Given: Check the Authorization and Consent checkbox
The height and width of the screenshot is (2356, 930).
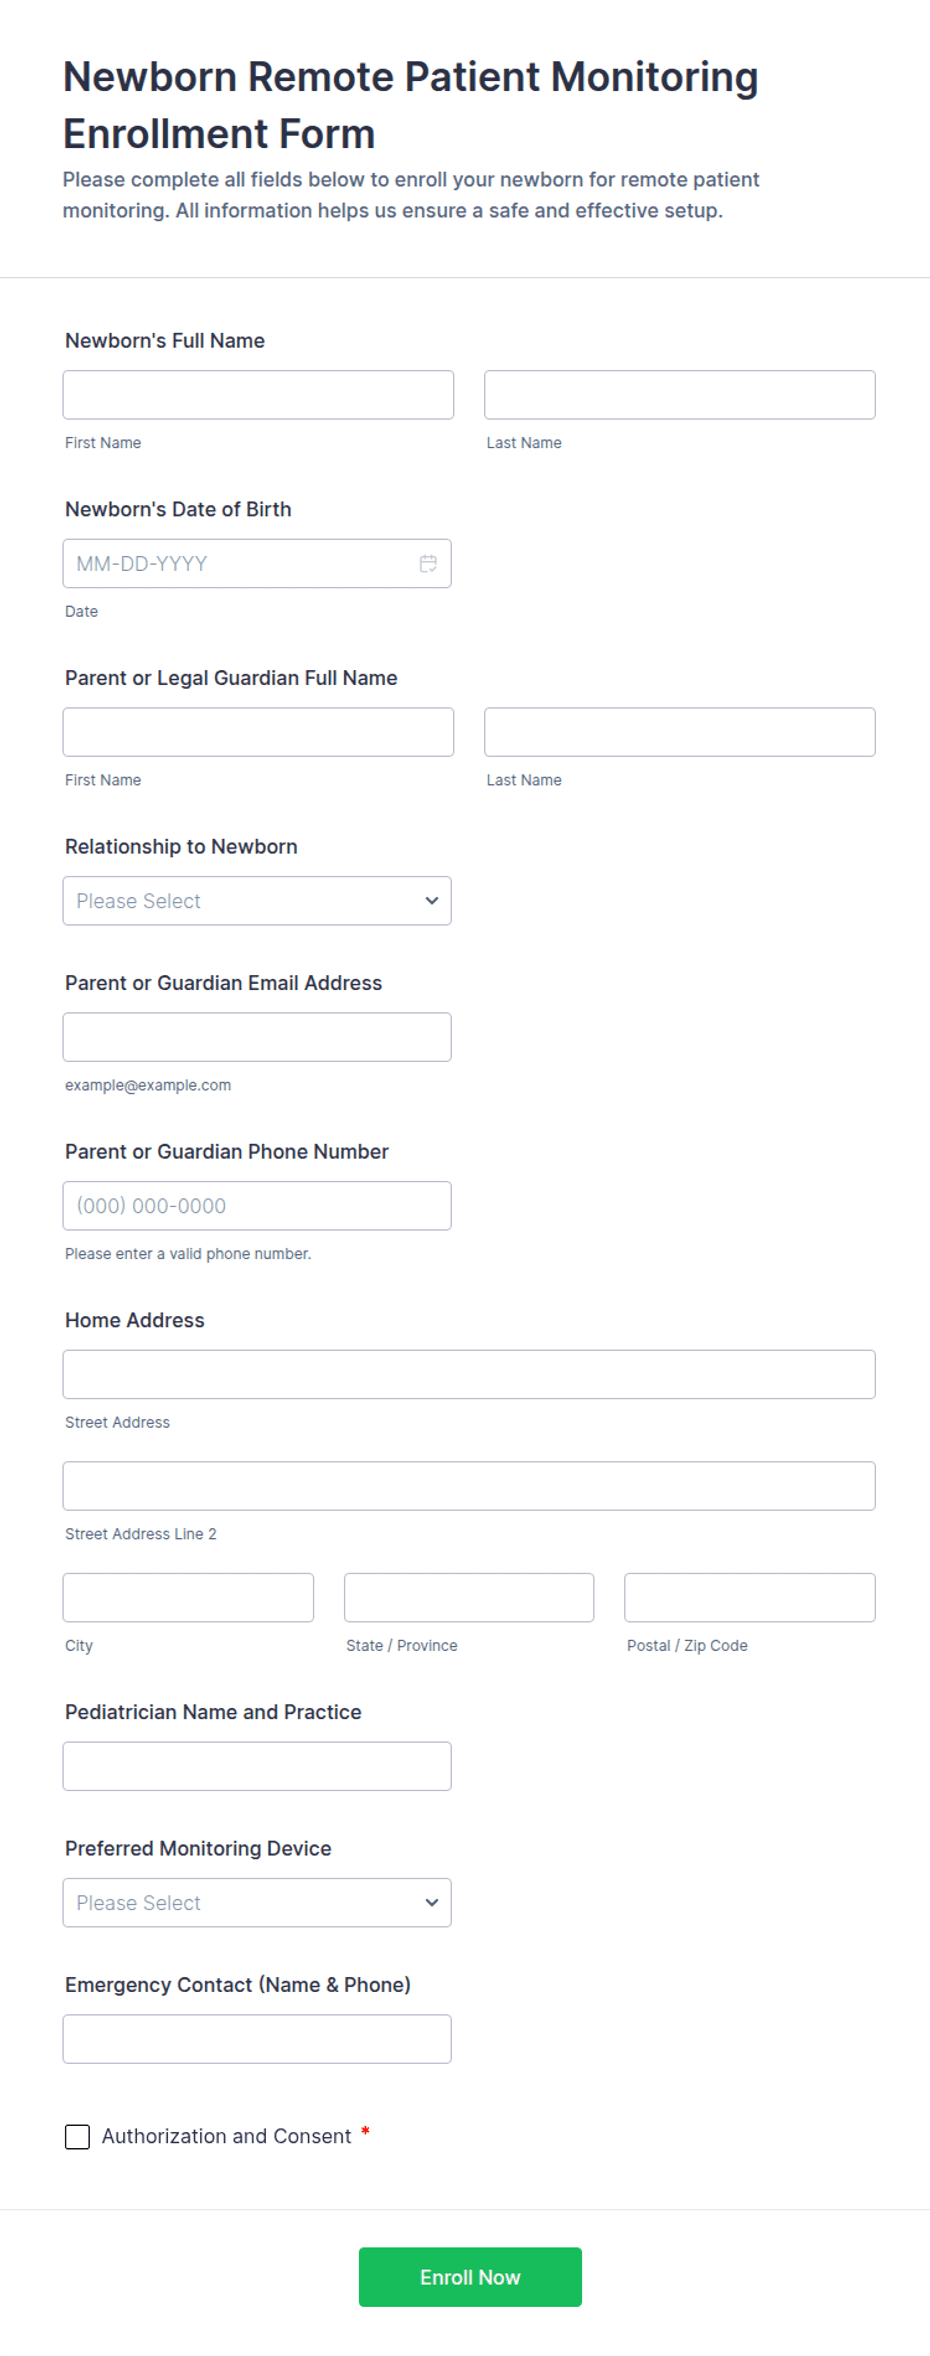Looking at the screenshot, I should pos(77,2137).
